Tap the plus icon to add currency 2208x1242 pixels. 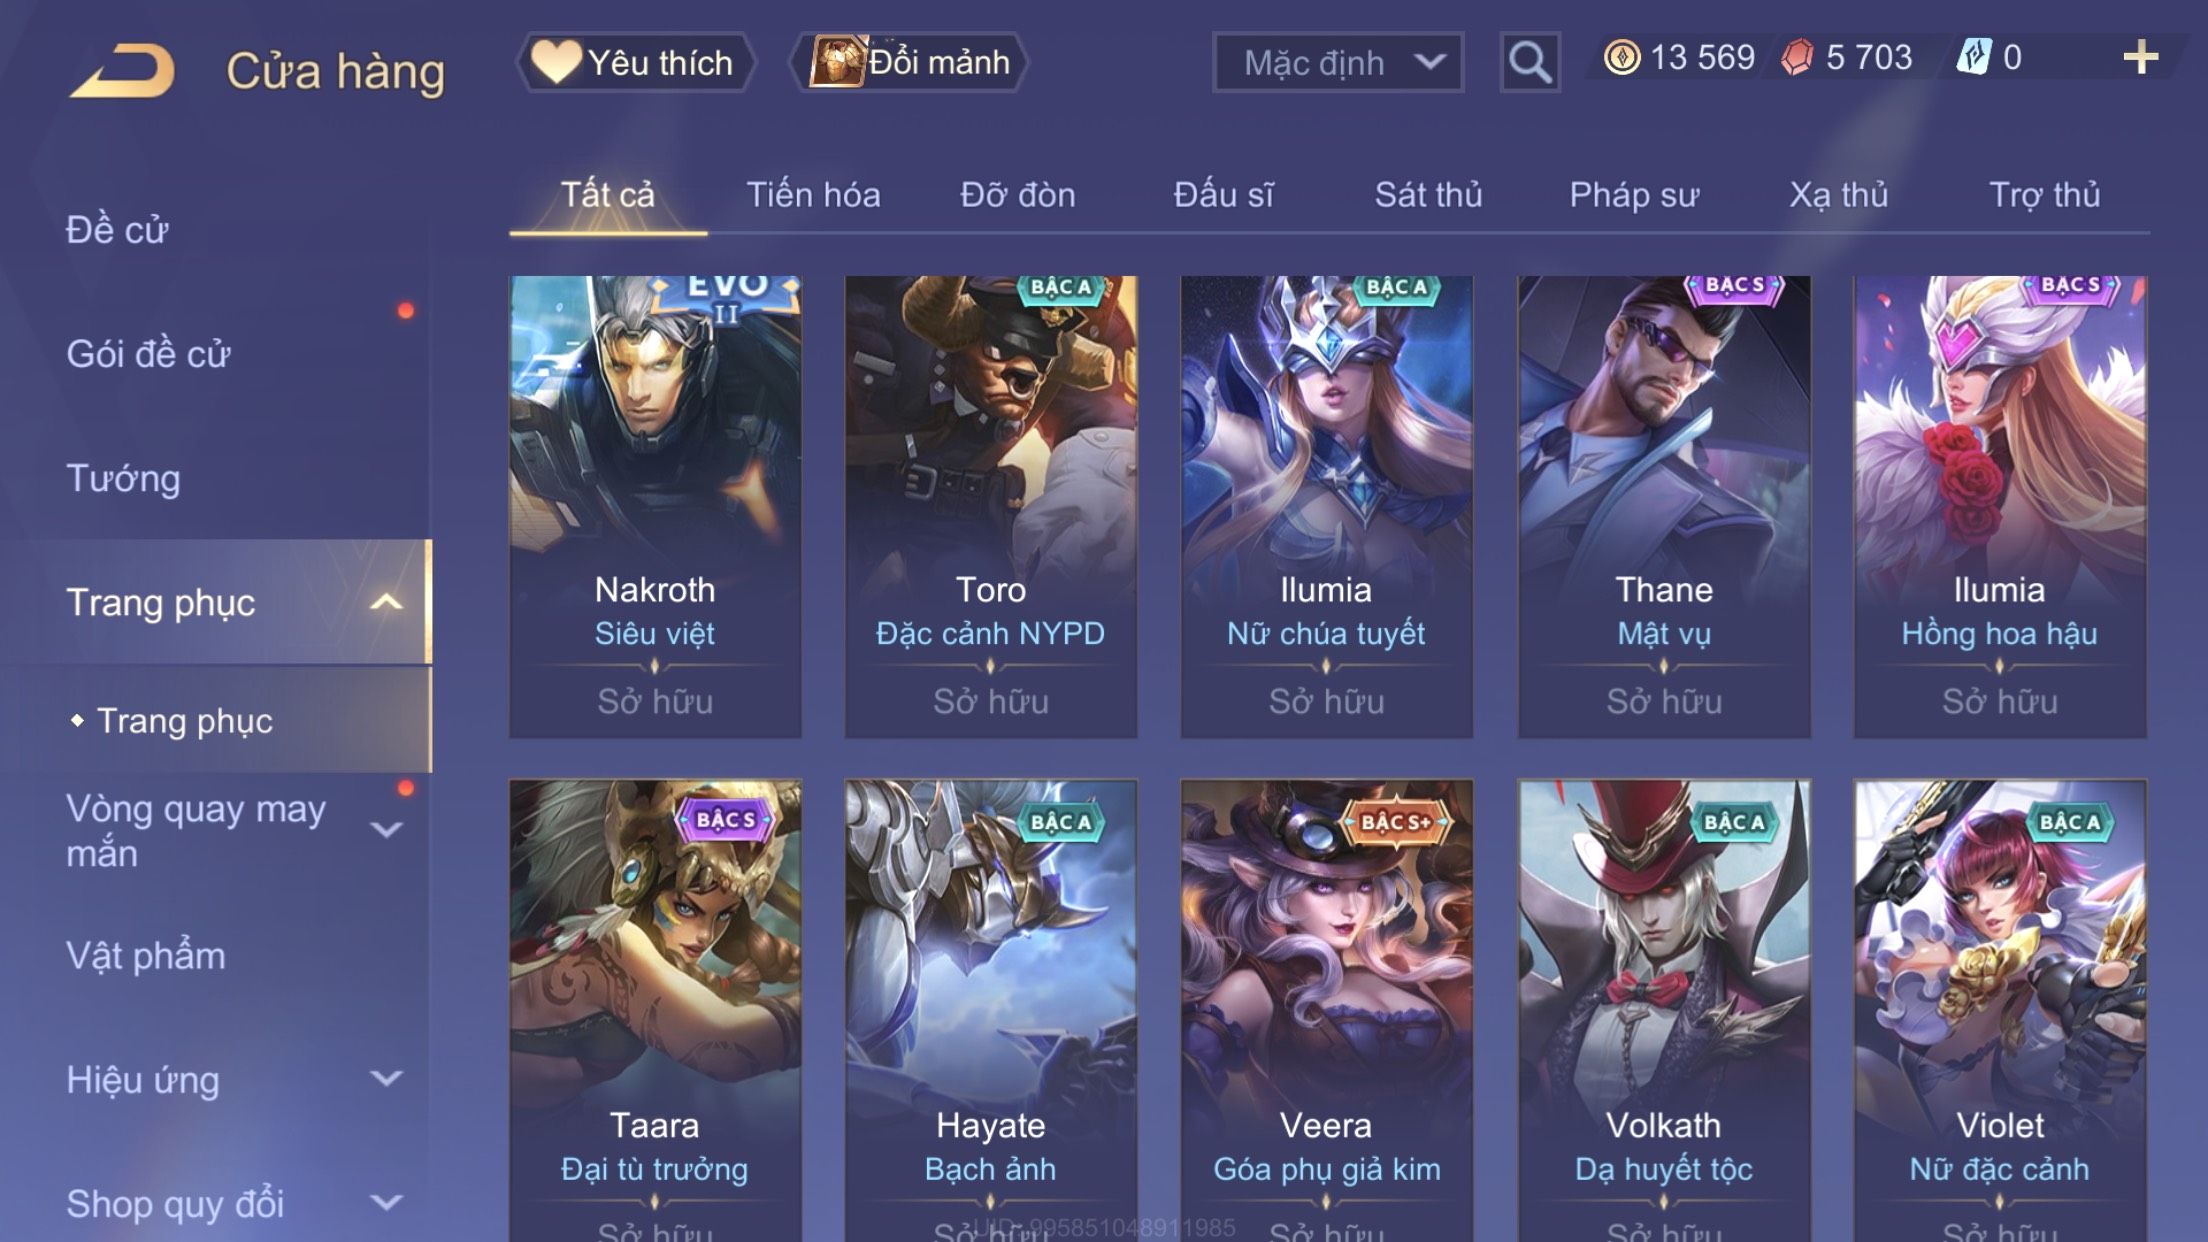click(2140, 57)
